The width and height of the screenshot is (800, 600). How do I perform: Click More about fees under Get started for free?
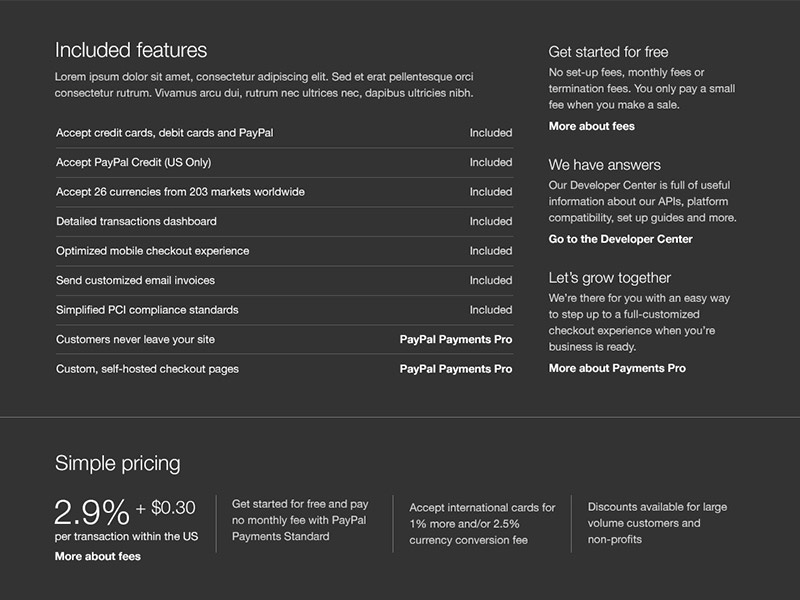tap(591, 126)
